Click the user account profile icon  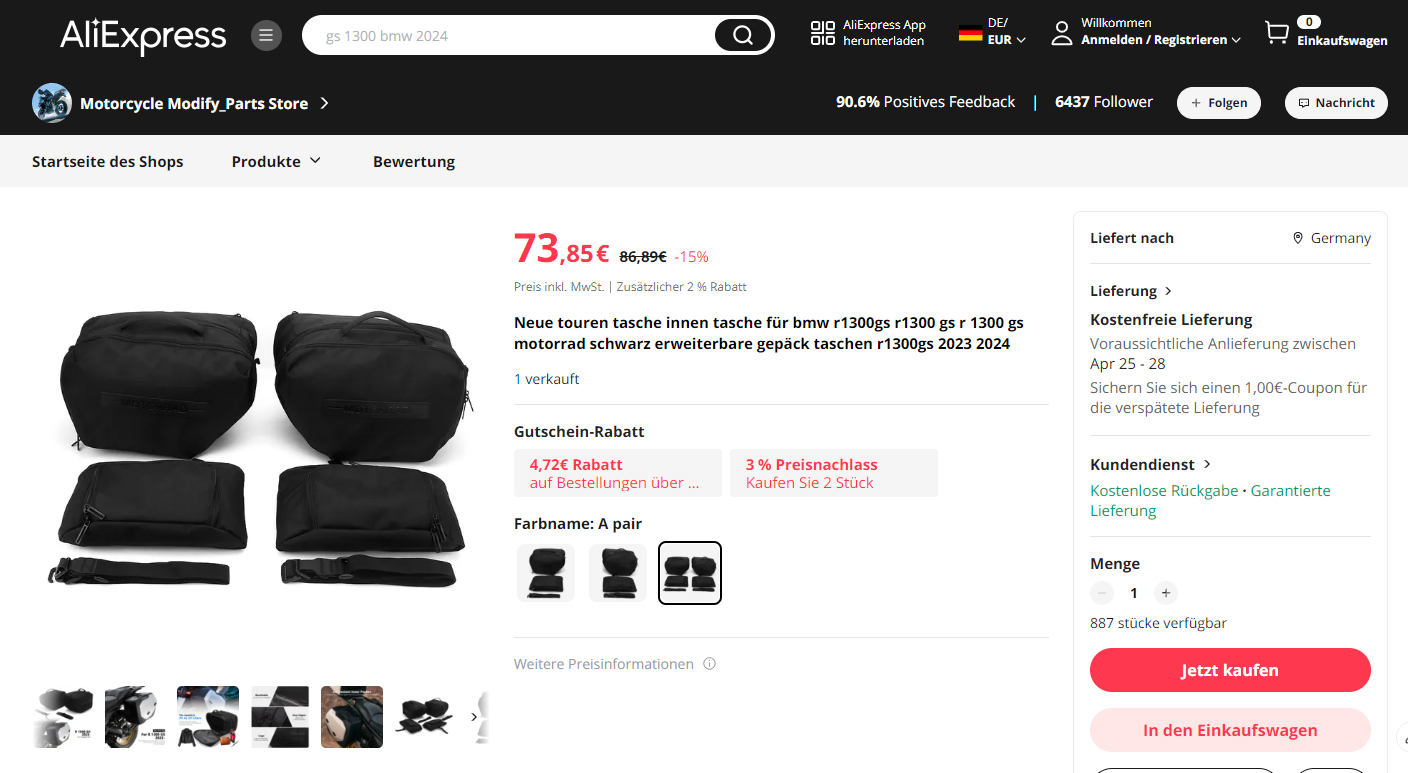[1061, 33]
